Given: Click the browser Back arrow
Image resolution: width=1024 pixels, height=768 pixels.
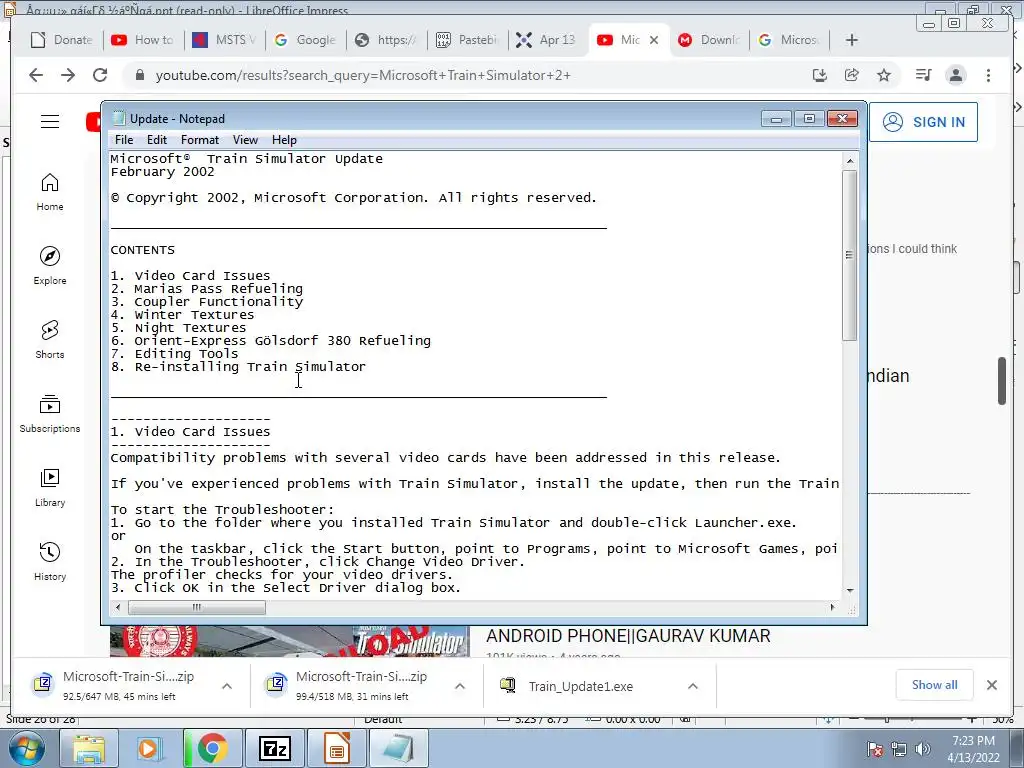Looking at the screenshot, I should click(x=36, y=75).
